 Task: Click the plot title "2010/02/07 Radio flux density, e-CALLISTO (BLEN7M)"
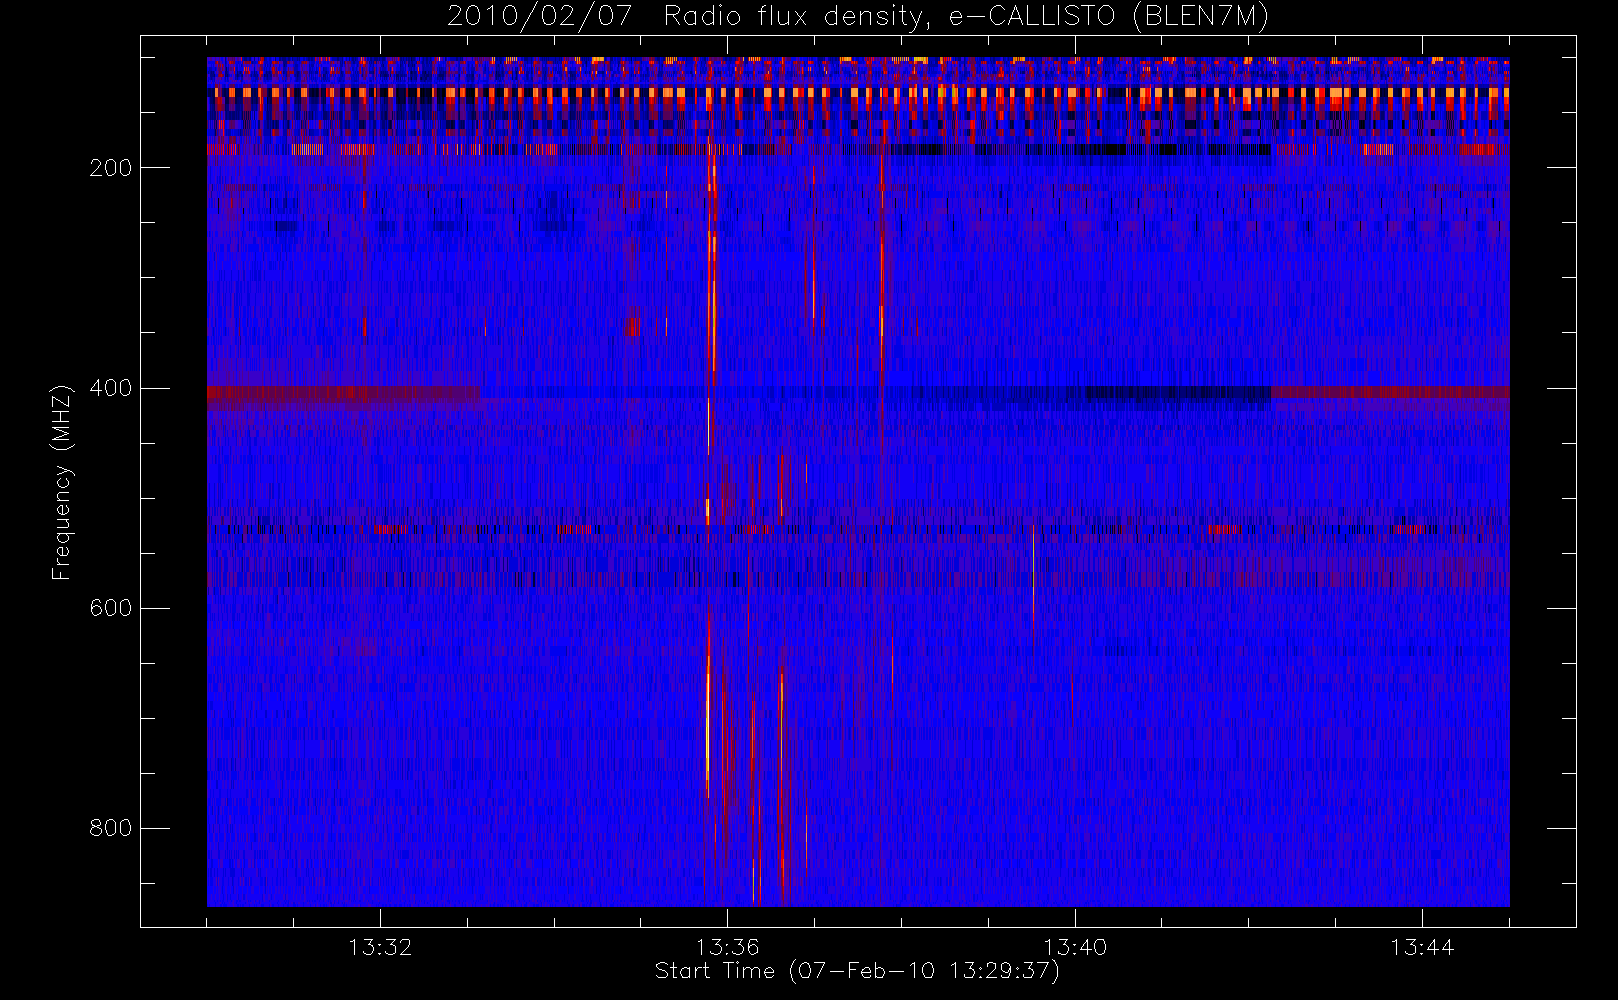pos(858,17)
